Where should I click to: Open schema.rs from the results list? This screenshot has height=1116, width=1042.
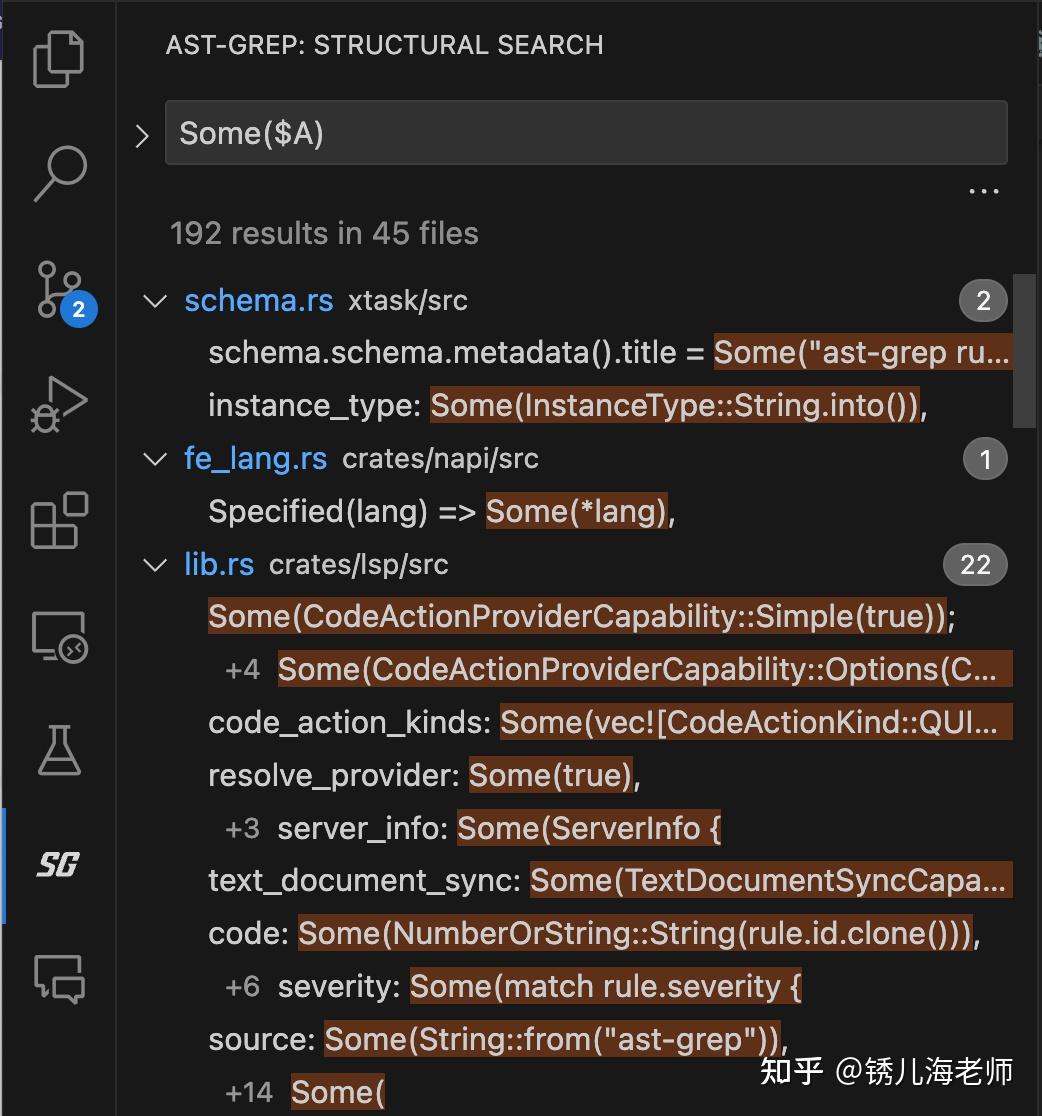pos(258,300)
